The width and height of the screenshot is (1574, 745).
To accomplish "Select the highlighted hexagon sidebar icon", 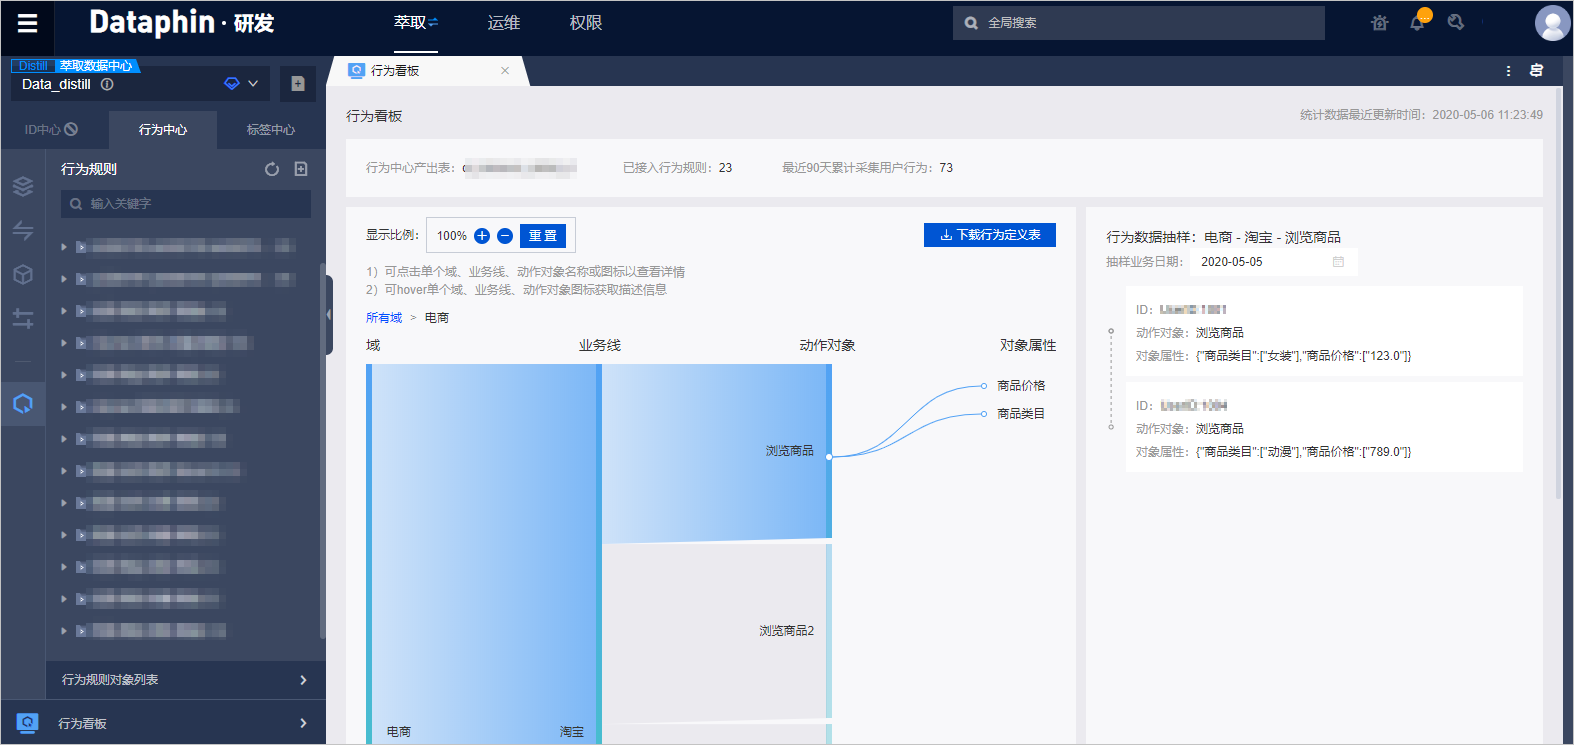I will tap(23, 404).
